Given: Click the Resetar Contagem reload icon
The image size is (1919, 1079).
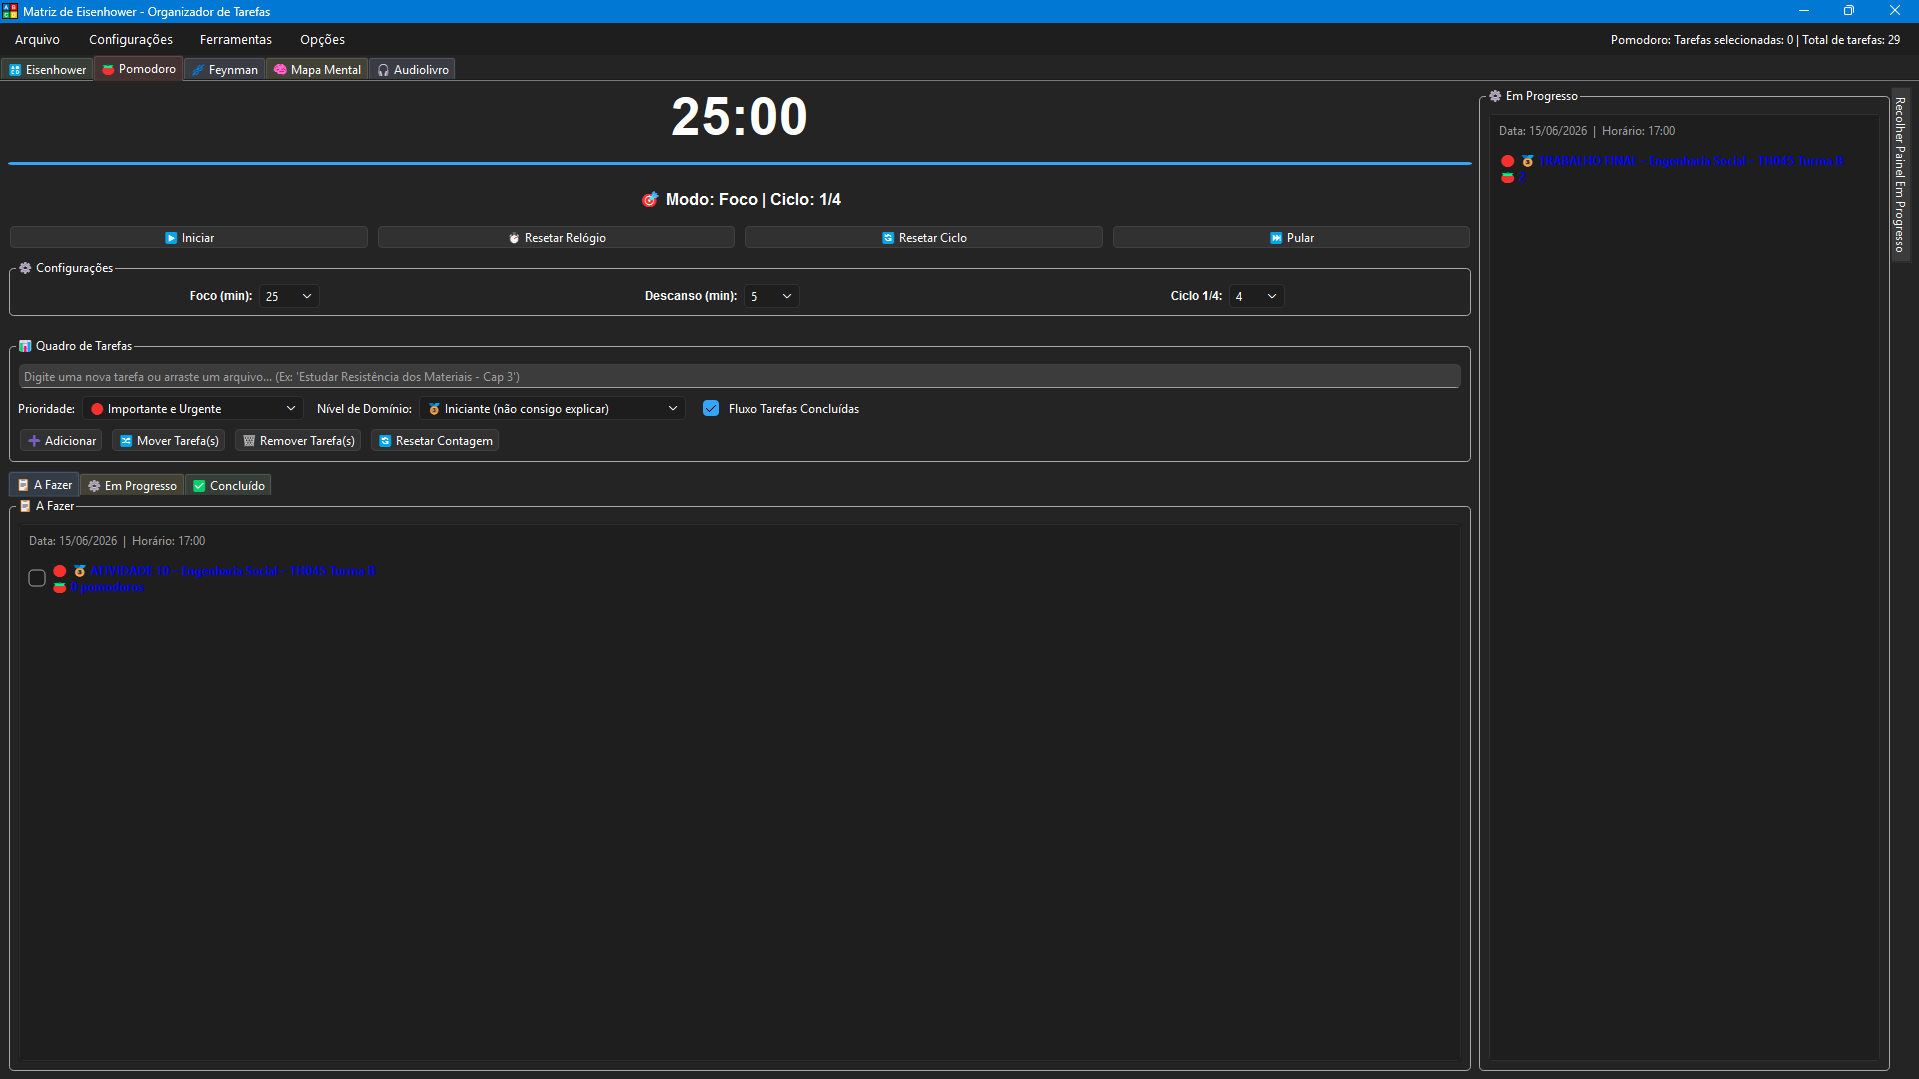Looking at the screenshot, I should coord(385,441).
